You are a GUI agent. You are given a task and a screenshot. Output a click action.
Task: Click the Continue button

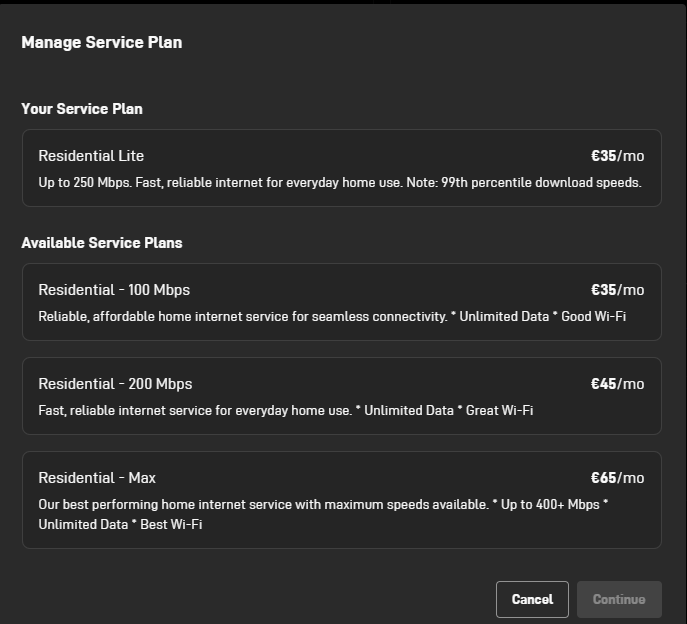click(x=619, y=599)
